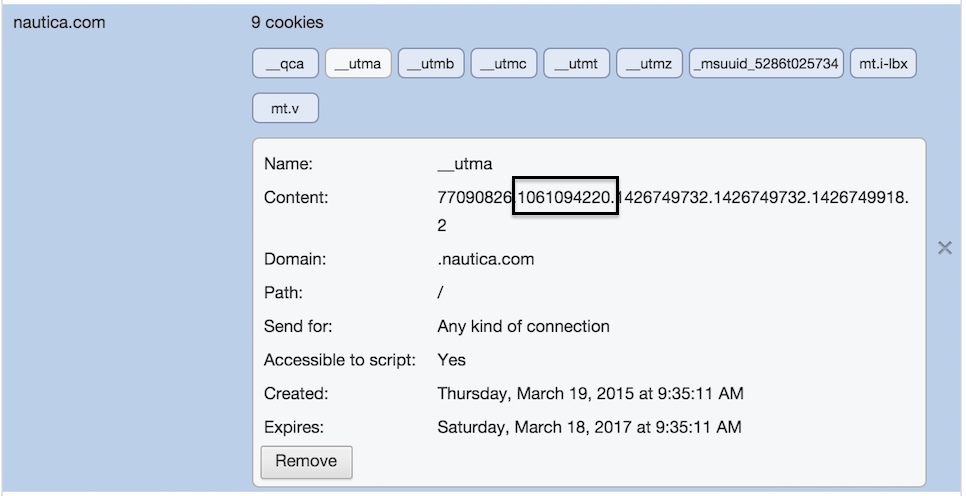Screen dimensions: 966x496
Task: Click the .nautica.com domain value
Action: pyautogui.click(x=485, y=259)
